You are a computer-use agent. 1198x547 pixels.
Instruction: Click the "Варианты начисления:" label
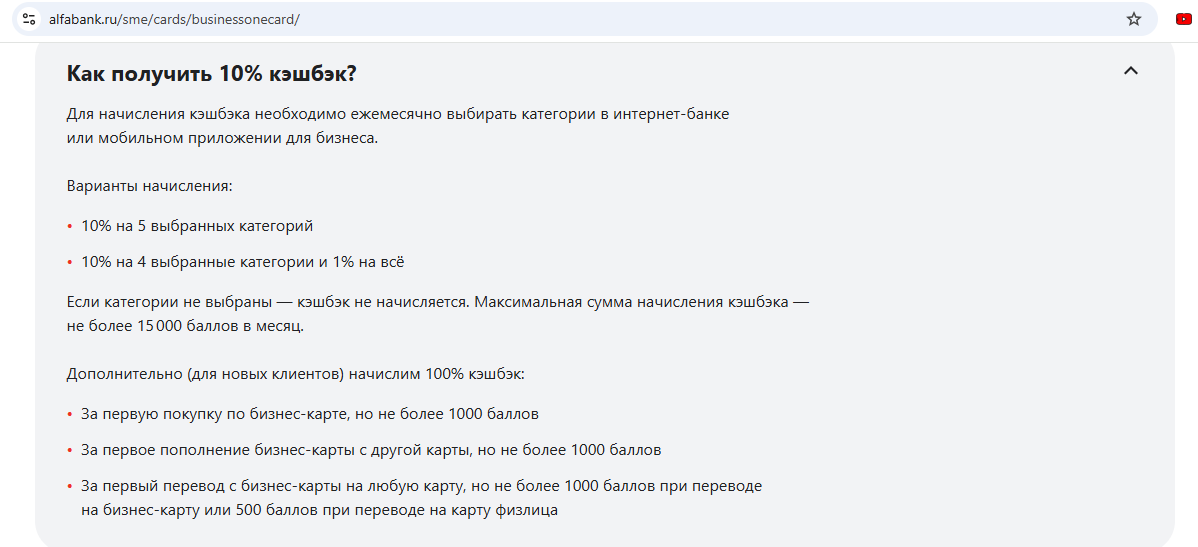pos(149,186)
